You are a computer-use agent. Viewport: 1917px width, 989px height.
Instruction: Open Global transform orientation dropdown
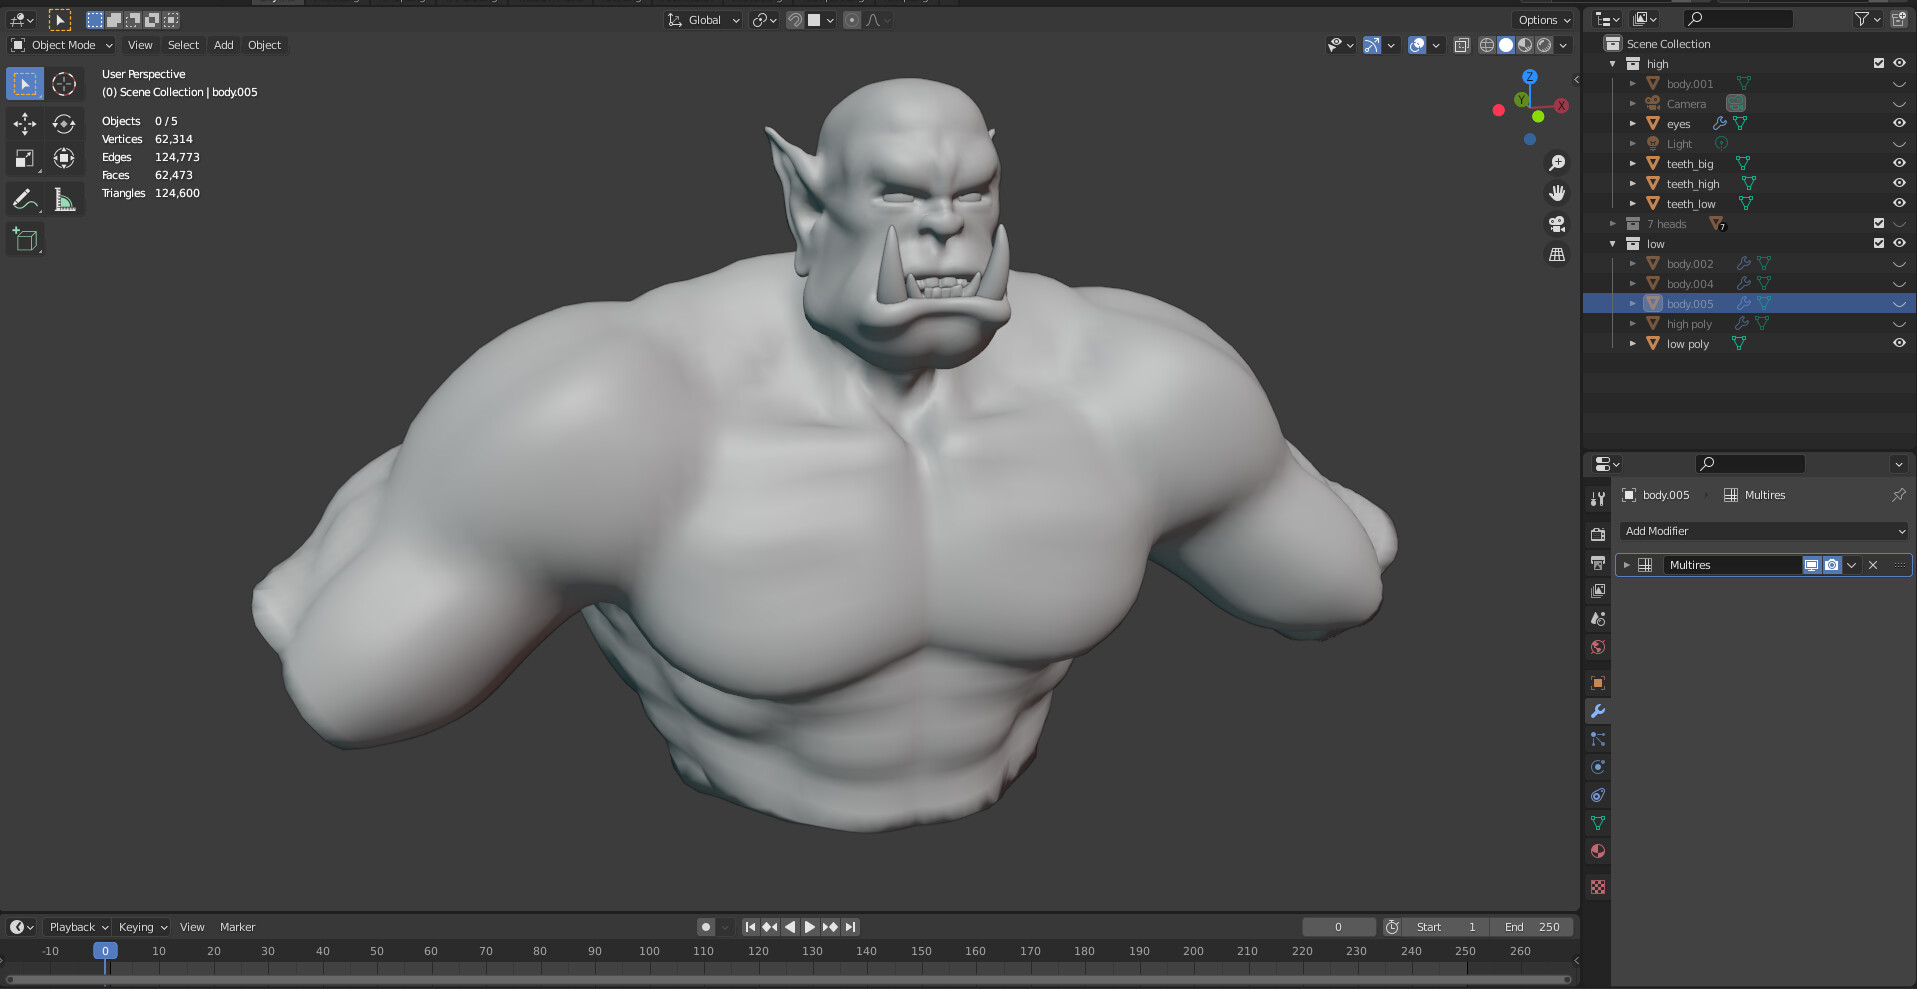tap(704, 20)
